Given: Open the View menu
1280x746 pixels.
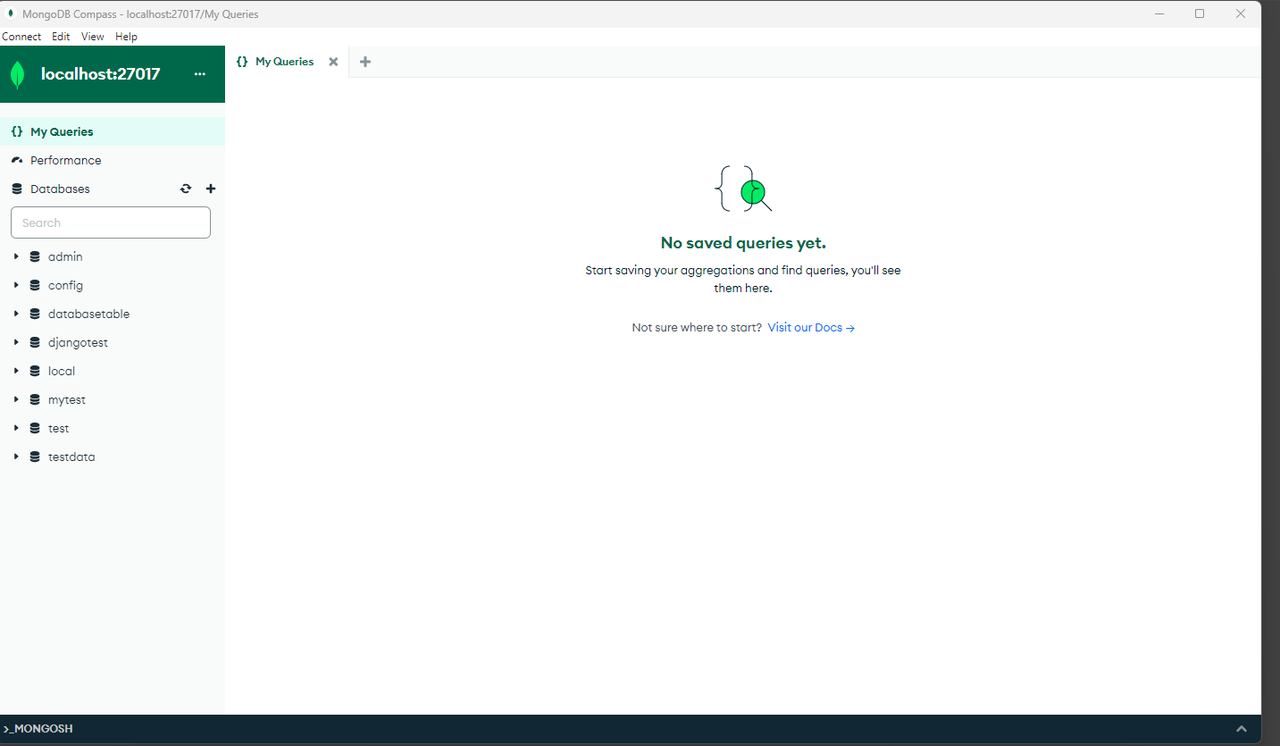Looking at the screenshot, I should (92, 36).
